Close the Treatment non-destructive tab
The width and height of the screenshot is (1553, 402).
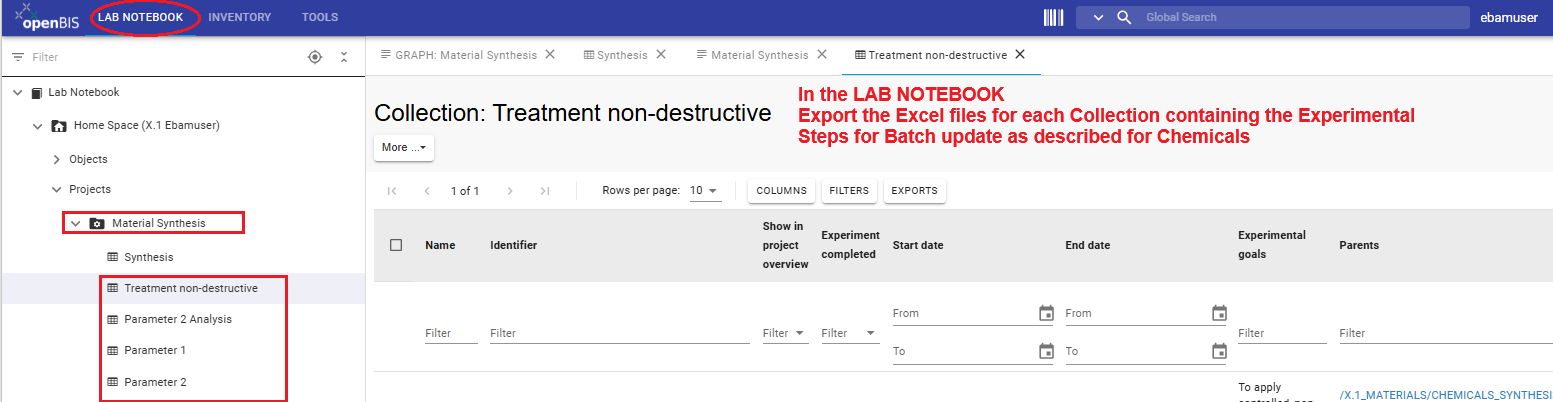1020,55
